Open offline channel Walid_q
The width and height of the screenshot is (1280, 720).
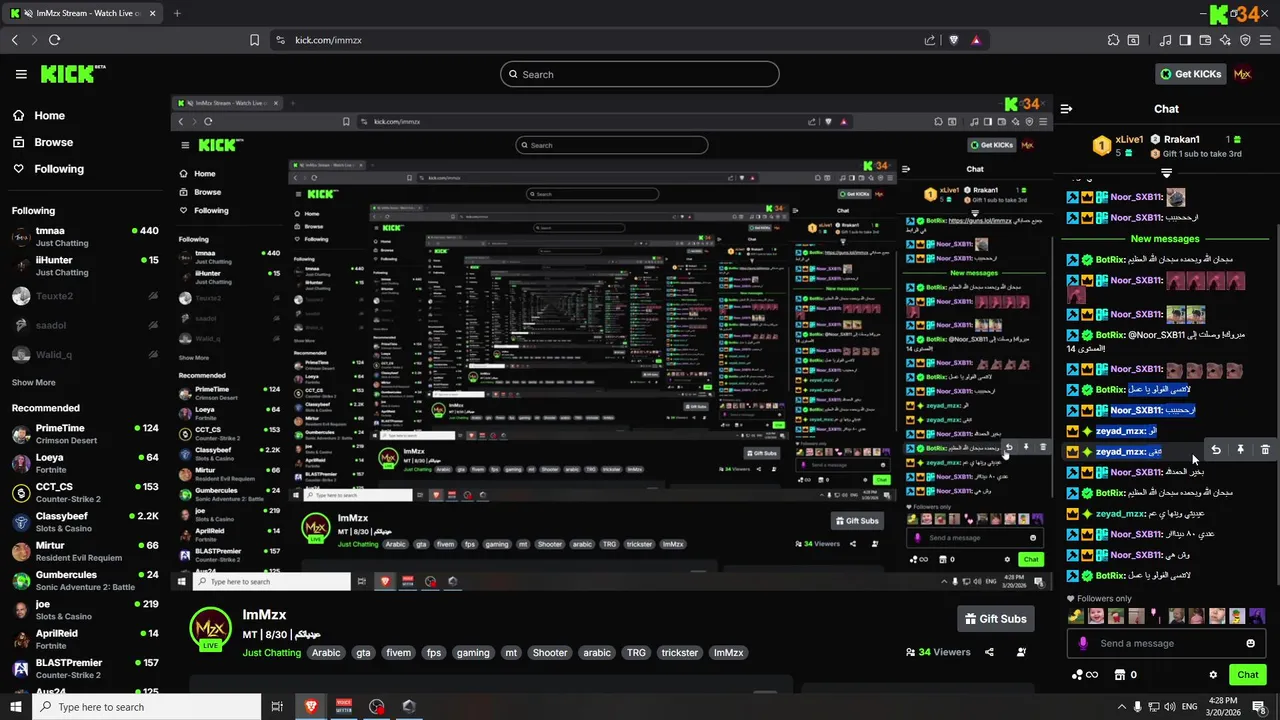pos(85,354)
